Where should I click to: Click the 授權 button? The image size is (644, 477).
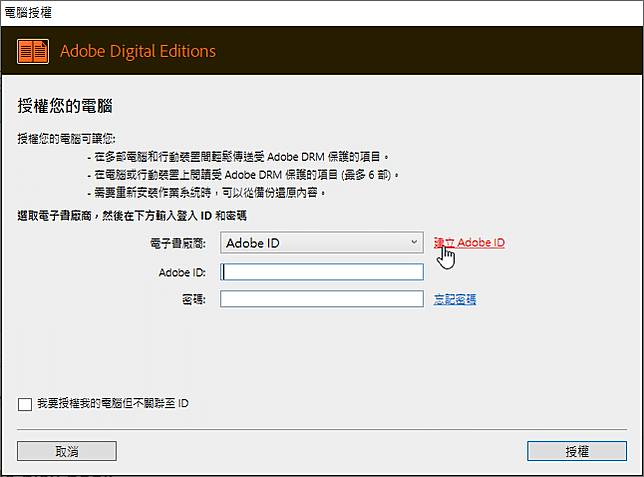(x=577, y=452)
